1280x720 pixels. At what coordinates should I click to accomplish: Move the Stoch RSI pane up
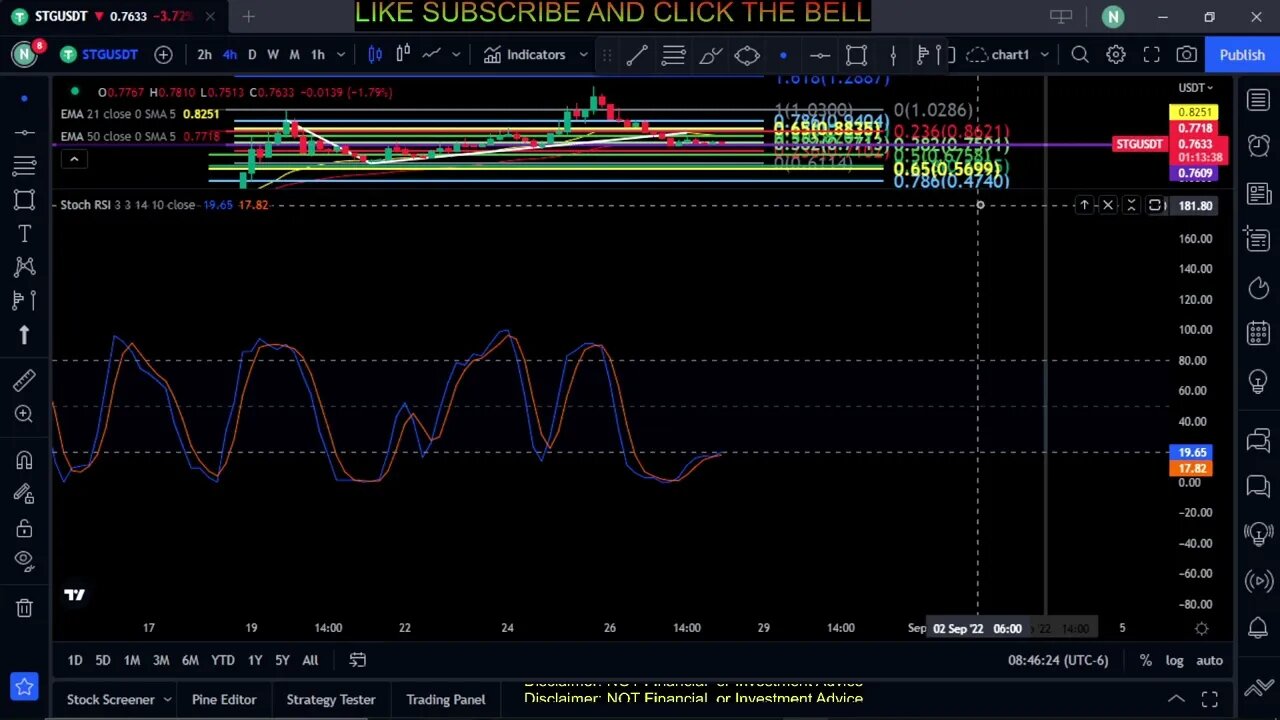(x=1084, y=205)
